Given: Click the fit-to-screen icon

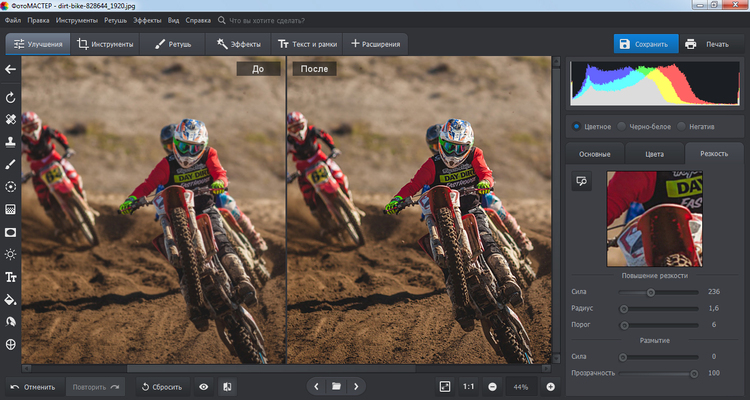Looking at the screenshot, I should [445, 386].
